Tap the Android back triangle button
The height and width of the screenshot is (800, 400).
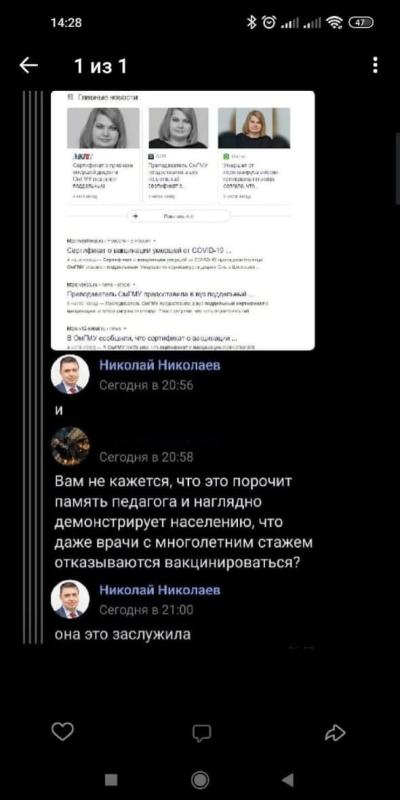pyautogui.click(x=288, y=780)
